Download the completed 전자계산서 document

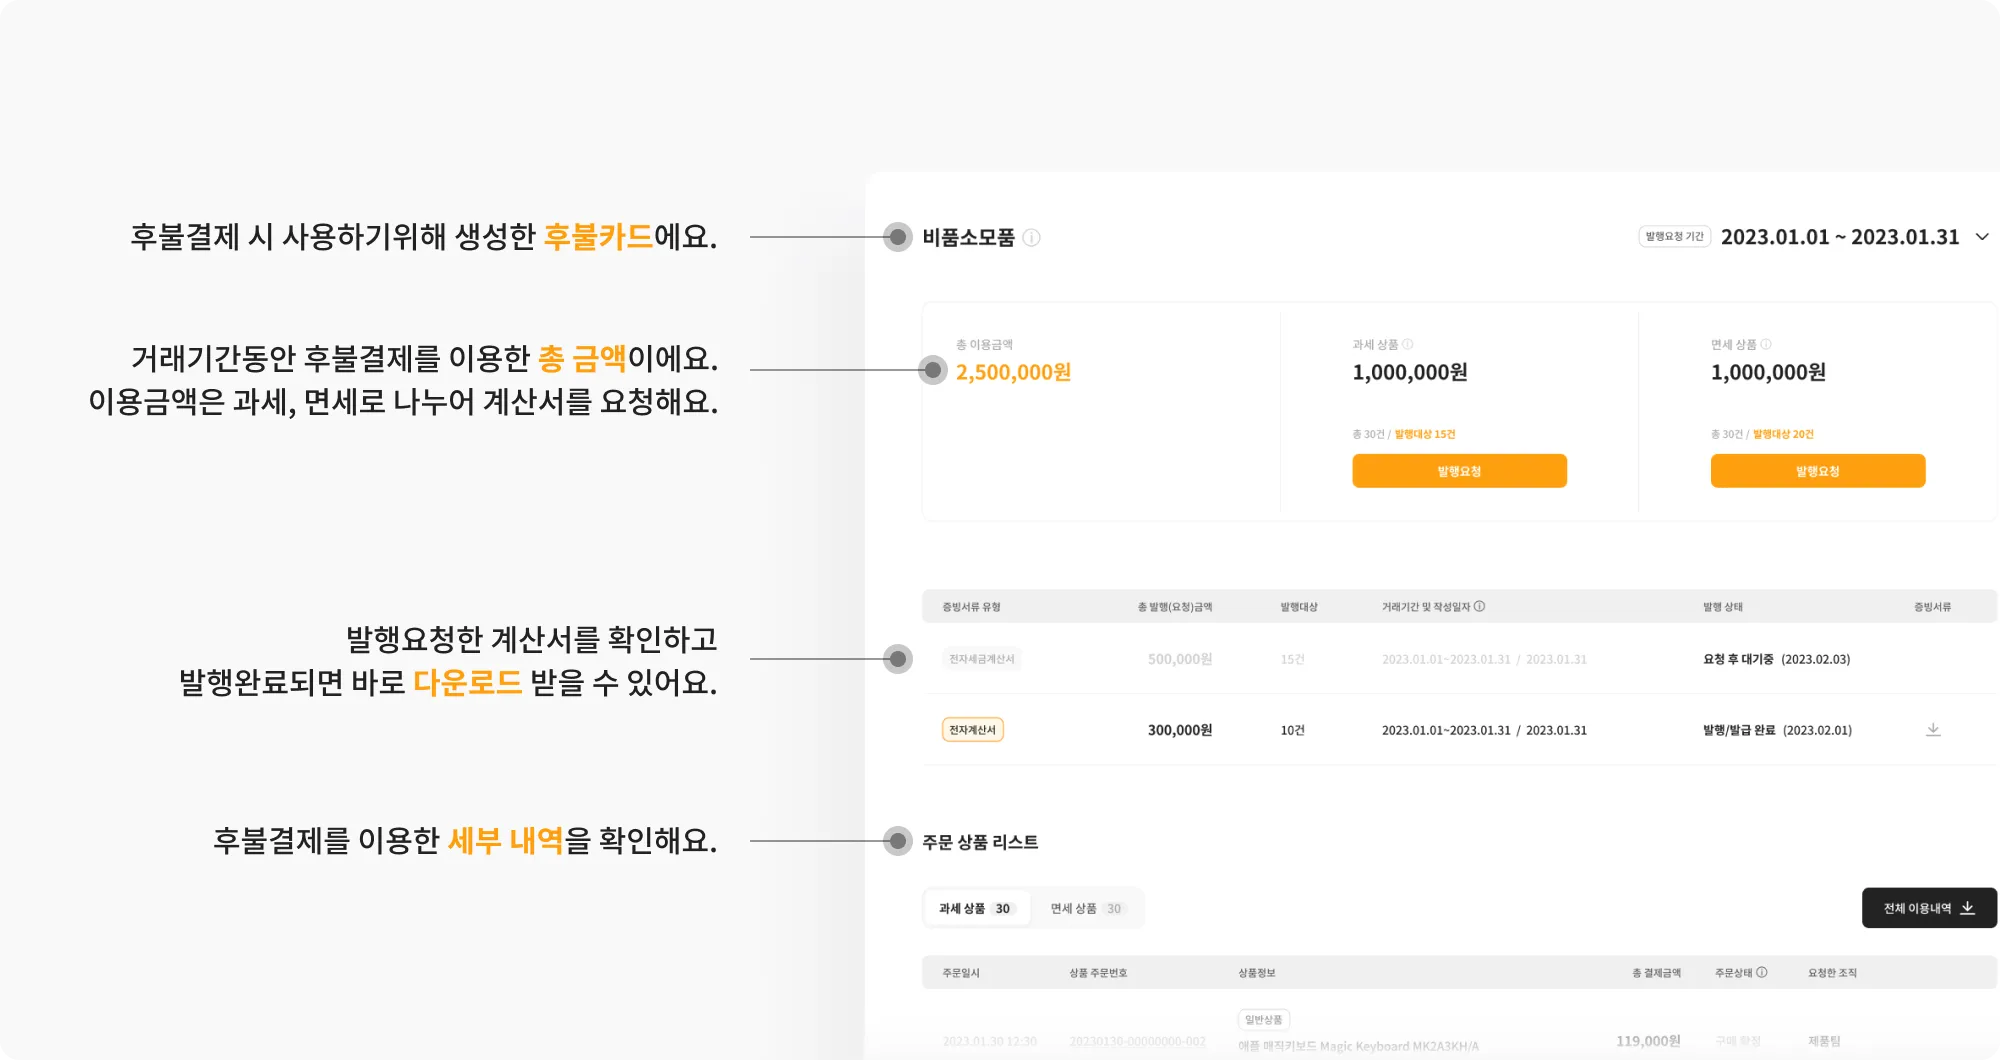click(1933, 730)
